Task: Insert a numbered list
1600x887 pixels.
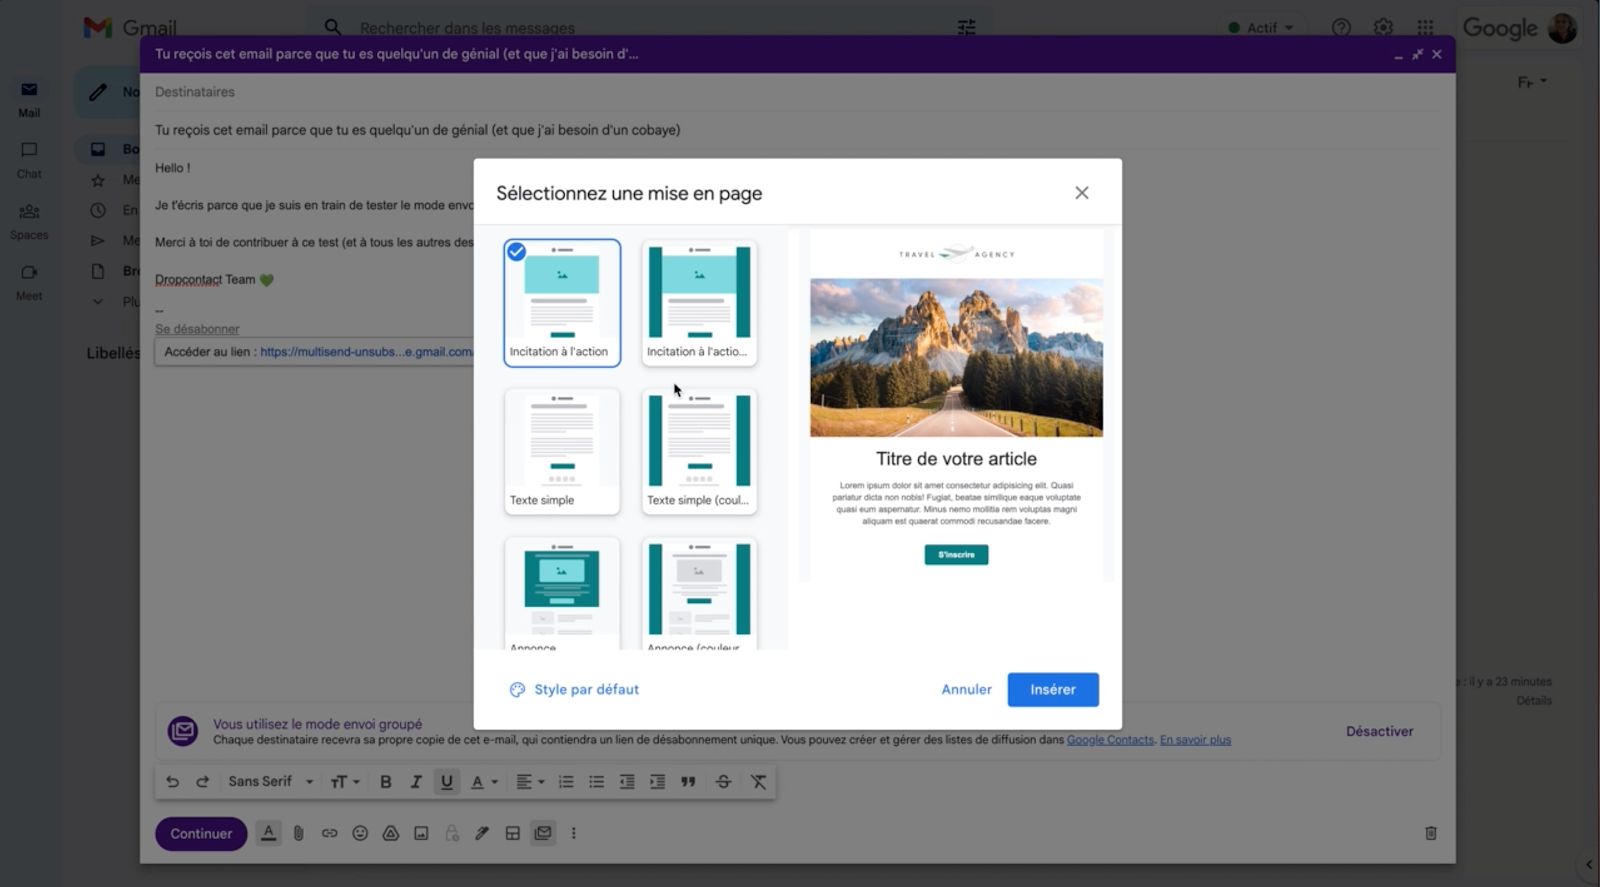Action: pyautogui.click(x=566, y=782)
